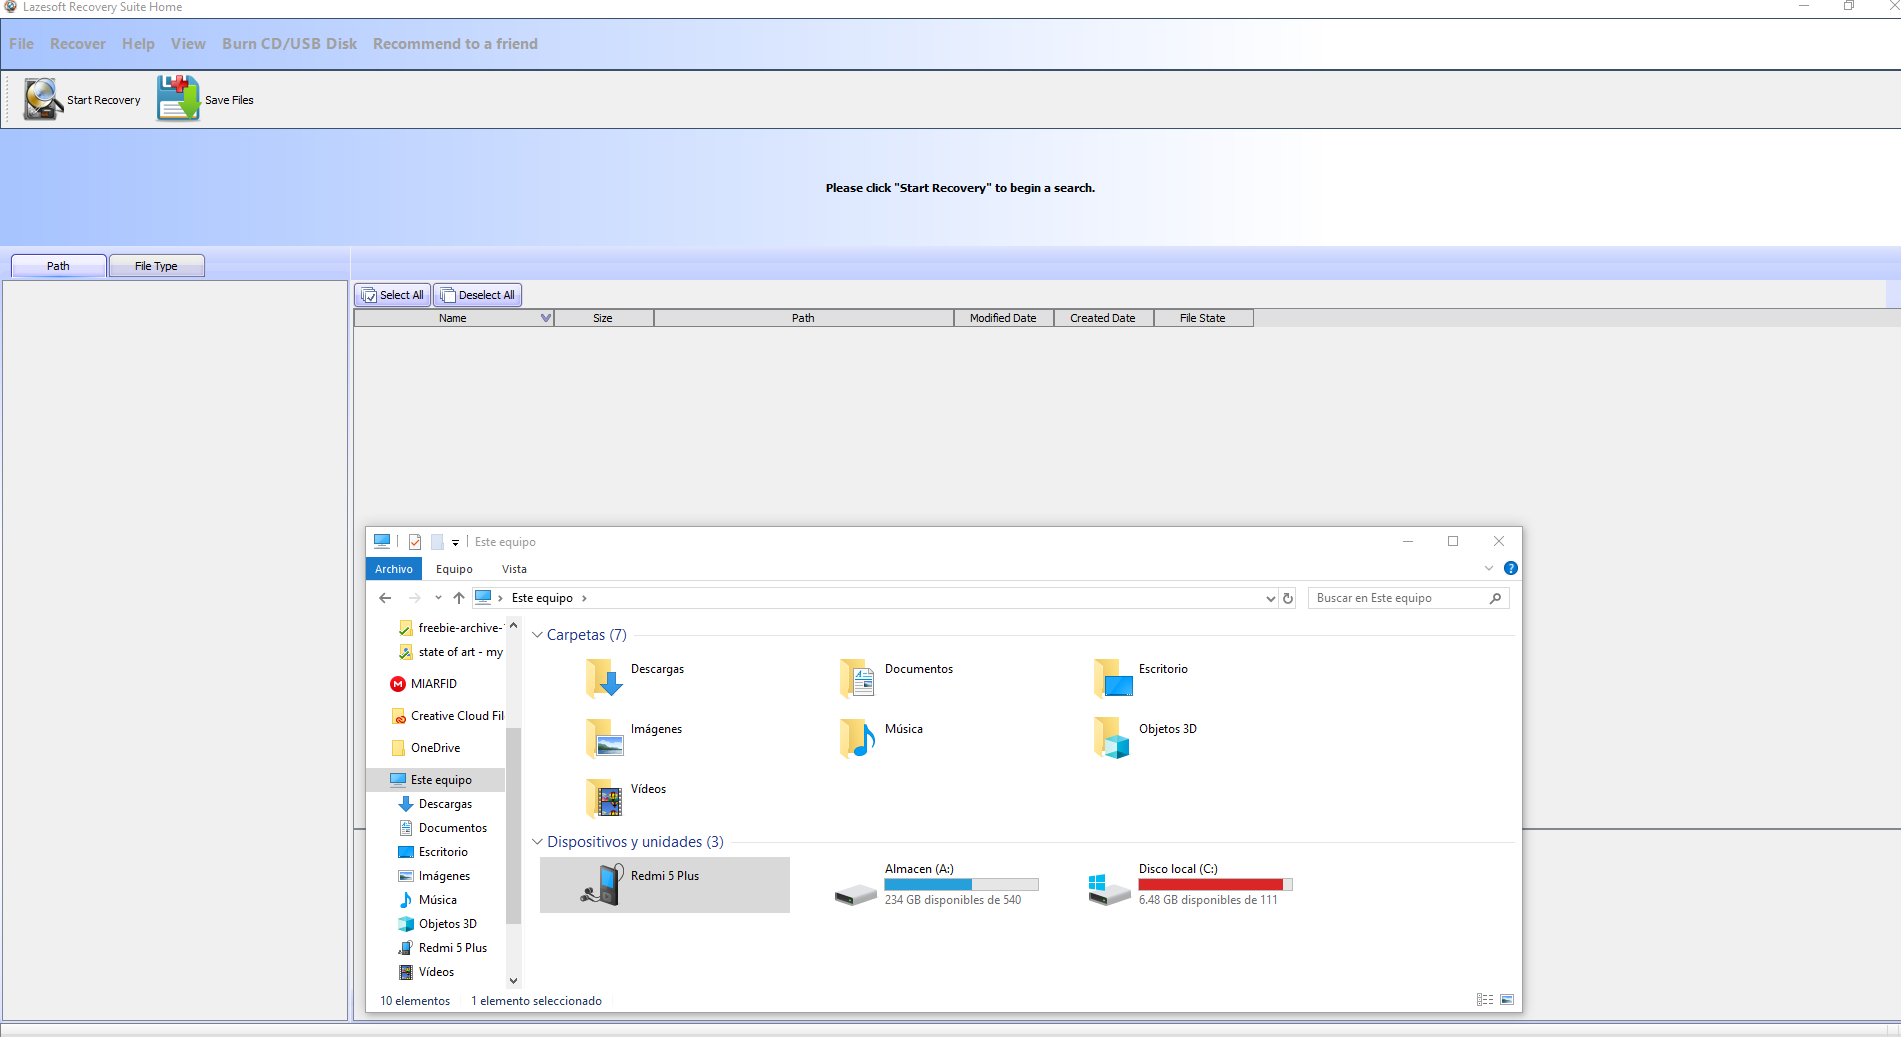Open Explorer help icon

[1510, 568]
